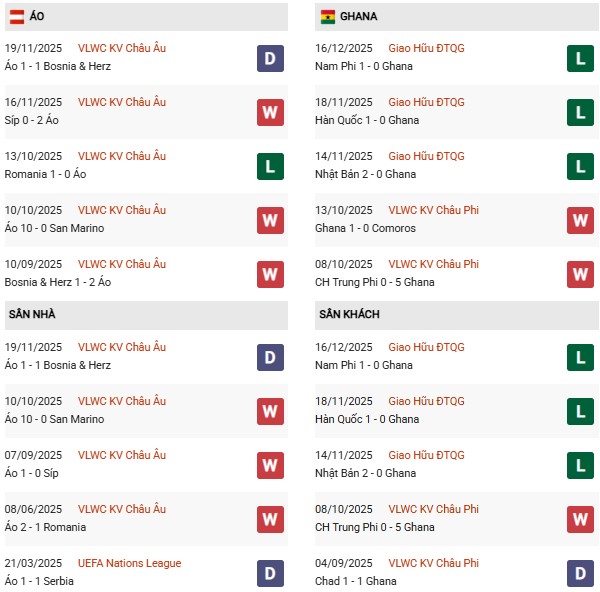This screenshot has height=592, width=600.
Task: Click the loss badge for Nam Phi 1 - 0 Ghana
Action: (581, 58)
